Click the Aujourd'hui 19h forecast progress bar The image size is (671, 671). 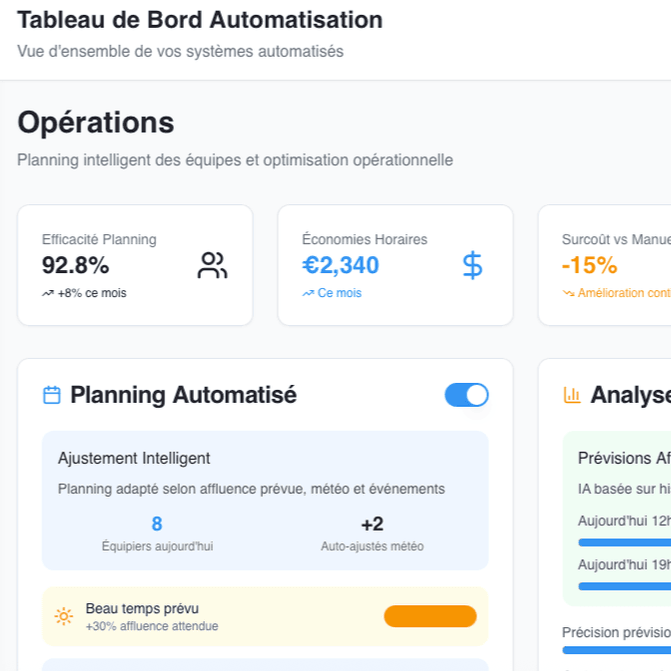coord(624,586)
